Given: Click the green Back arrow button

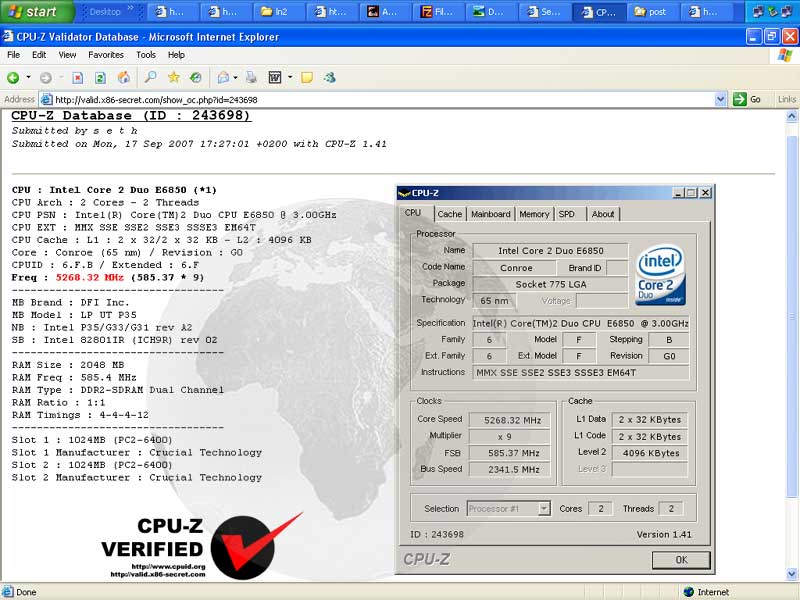Looking at the screenshot, I should click(13, 78).
